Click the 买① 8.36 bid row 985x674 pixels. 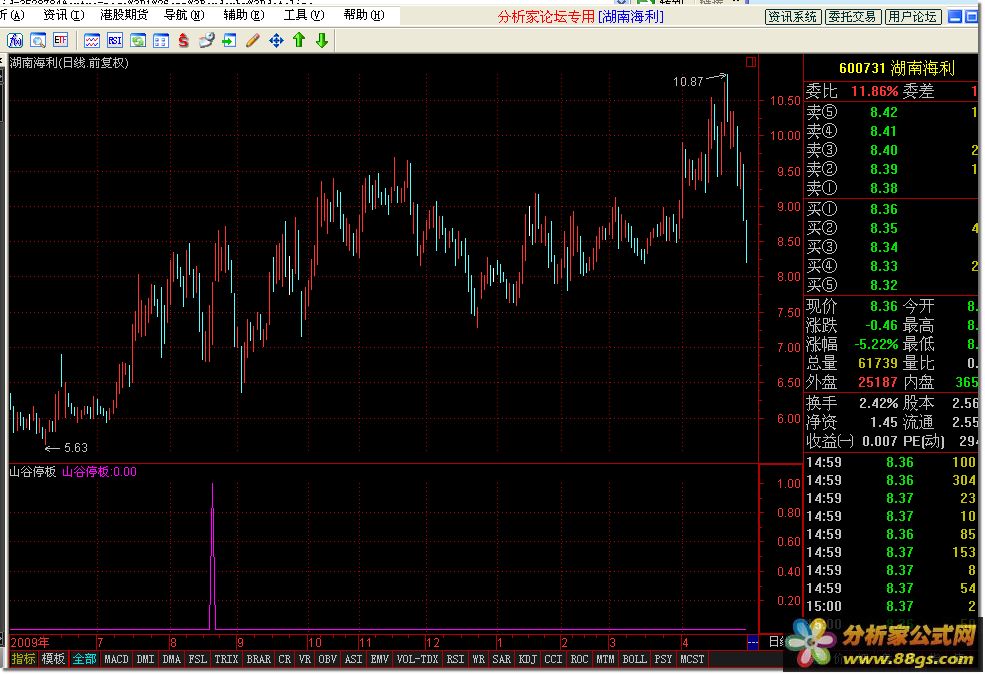[891, 209]
